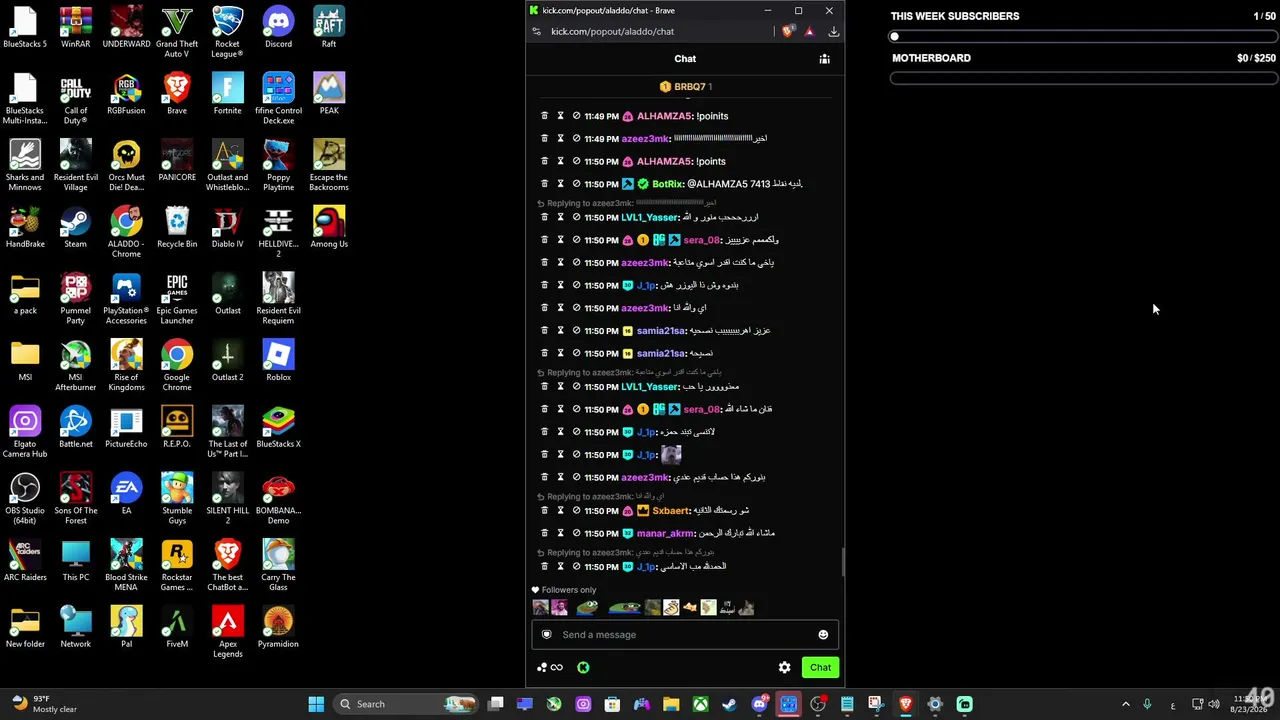Viewport: 1280px width, 720px height.
Task: Delete J_1p's image message
Action: 544,455
